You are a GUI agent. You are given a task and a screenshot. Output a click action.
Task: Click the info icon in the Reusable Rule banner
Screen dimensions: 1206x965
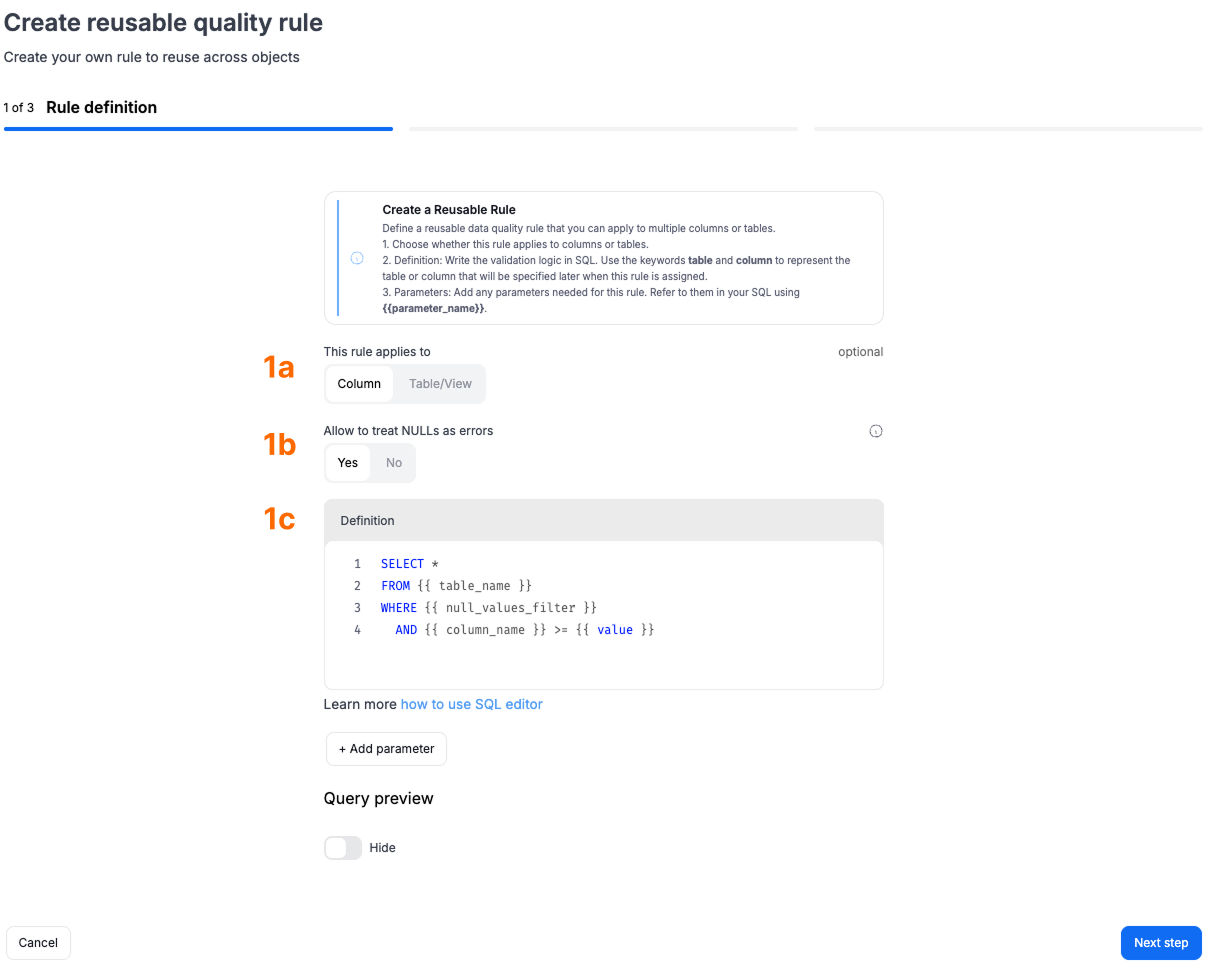(x=357, y=258)
